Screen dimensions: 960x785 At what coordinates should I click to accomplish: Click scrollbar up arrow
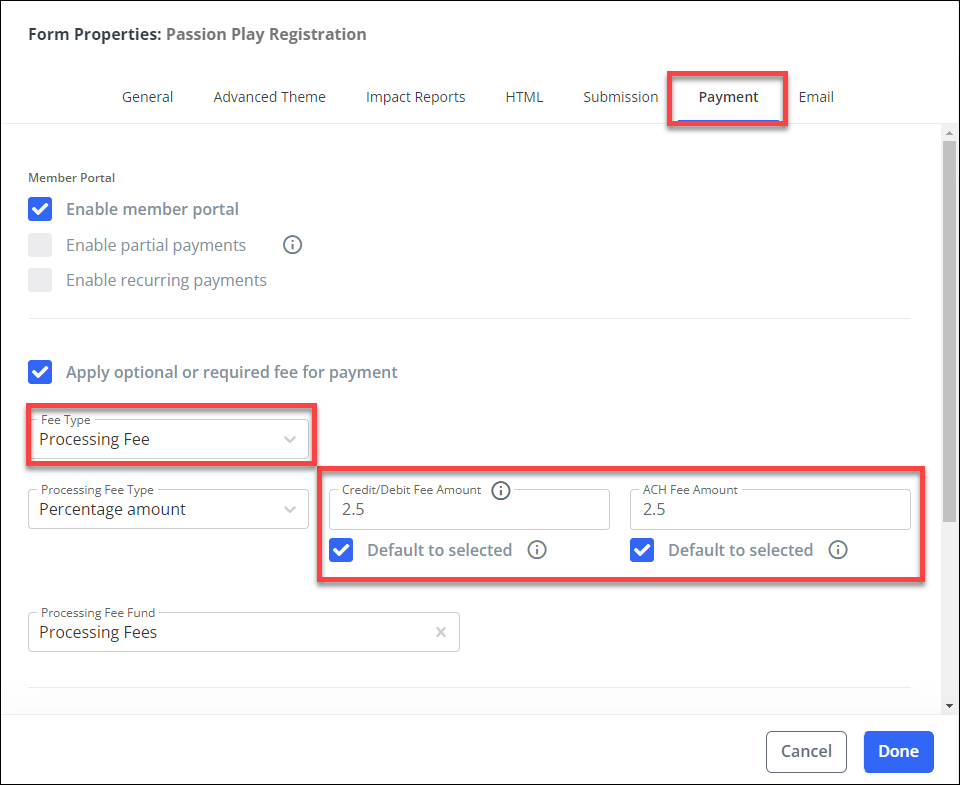pyautogui.click(x=950, y=133)
